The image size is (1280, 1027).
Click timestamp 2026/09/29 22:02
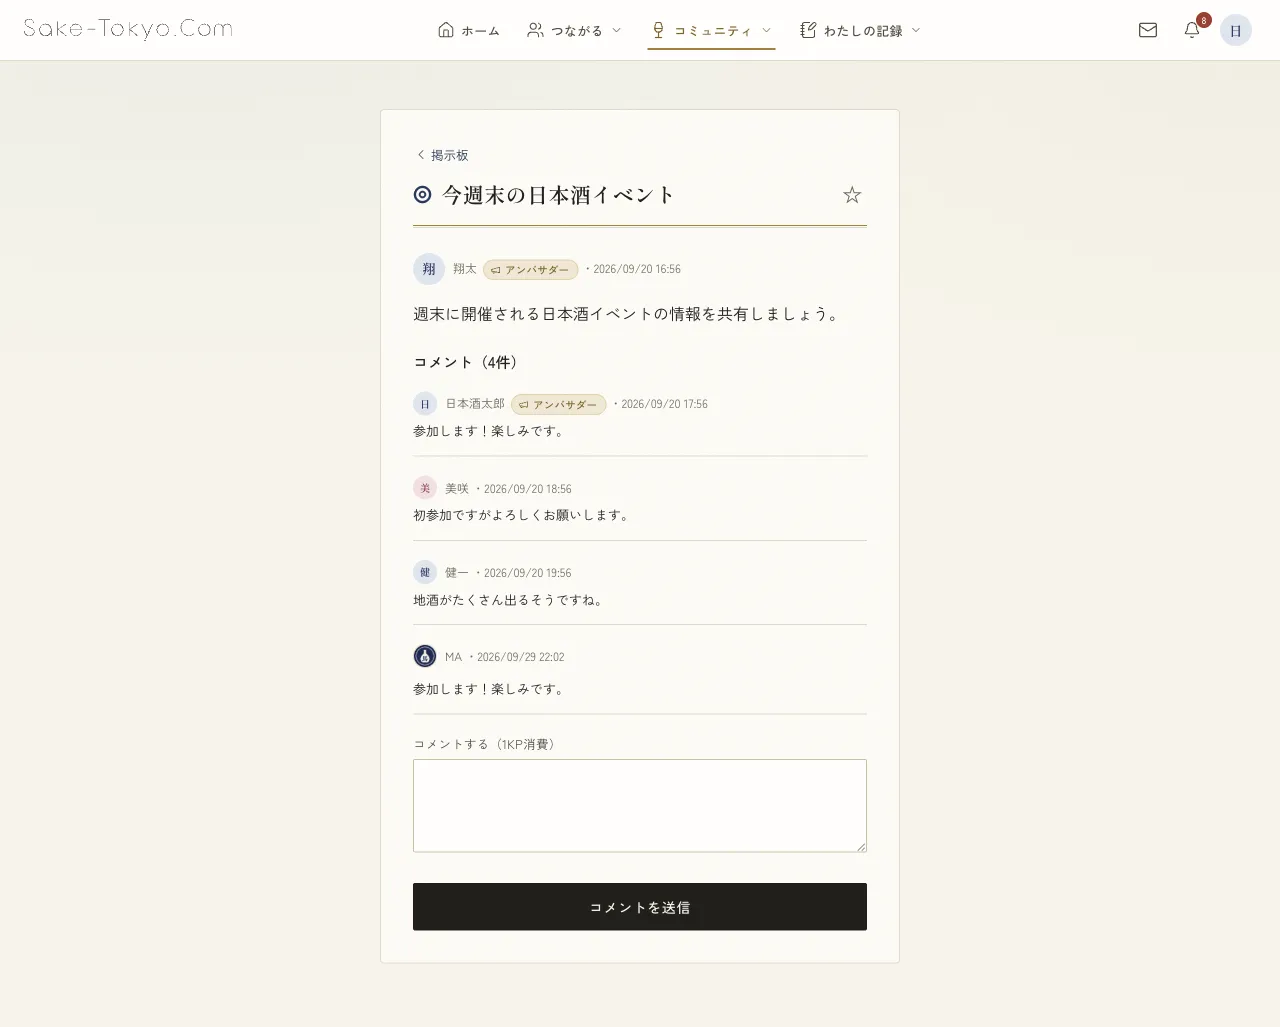[521, 657]
